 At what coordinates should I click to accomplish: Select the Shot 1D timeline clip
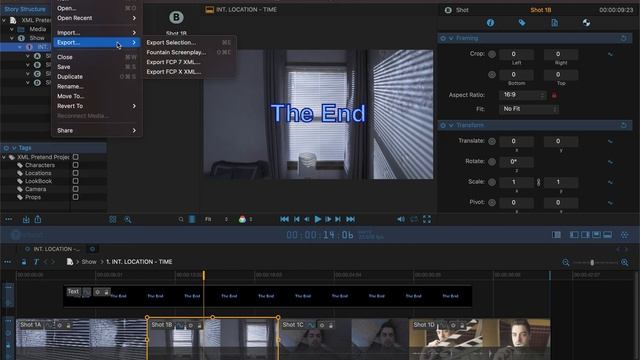point(480,339)
